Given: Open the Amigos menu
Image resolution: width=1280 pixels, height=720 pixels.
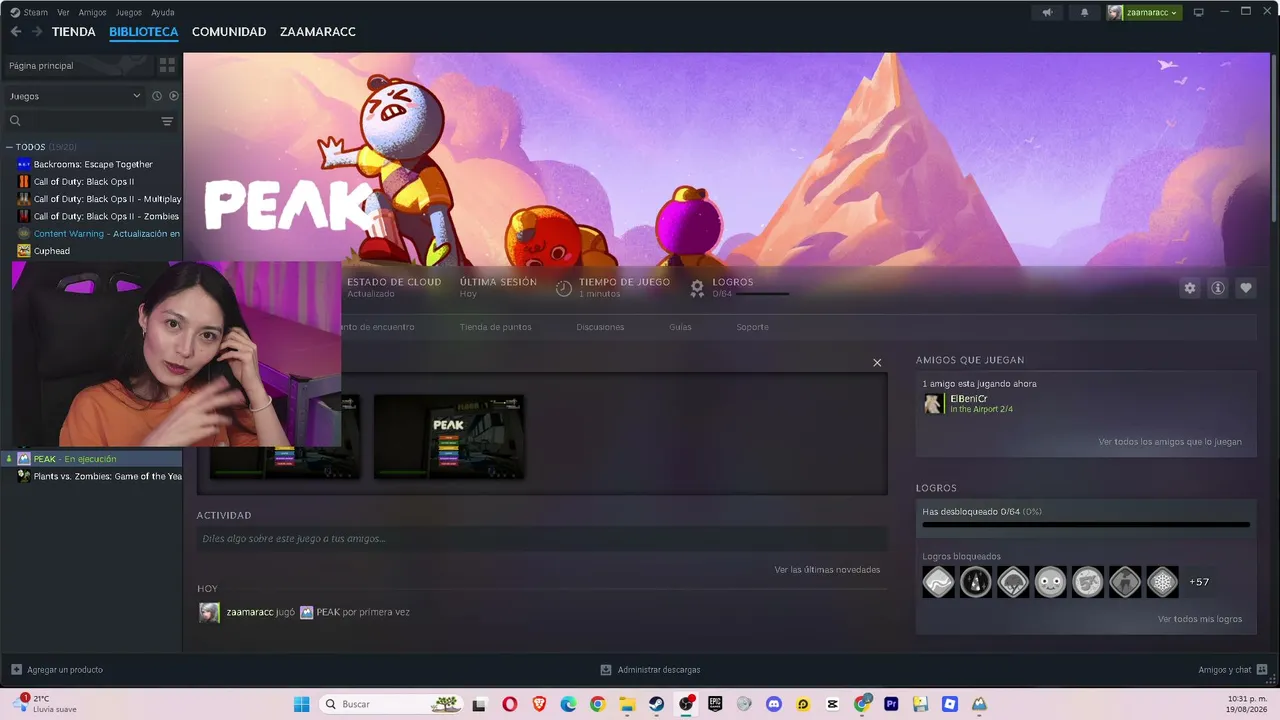Looking at the screenshot, I should [92, 12].
